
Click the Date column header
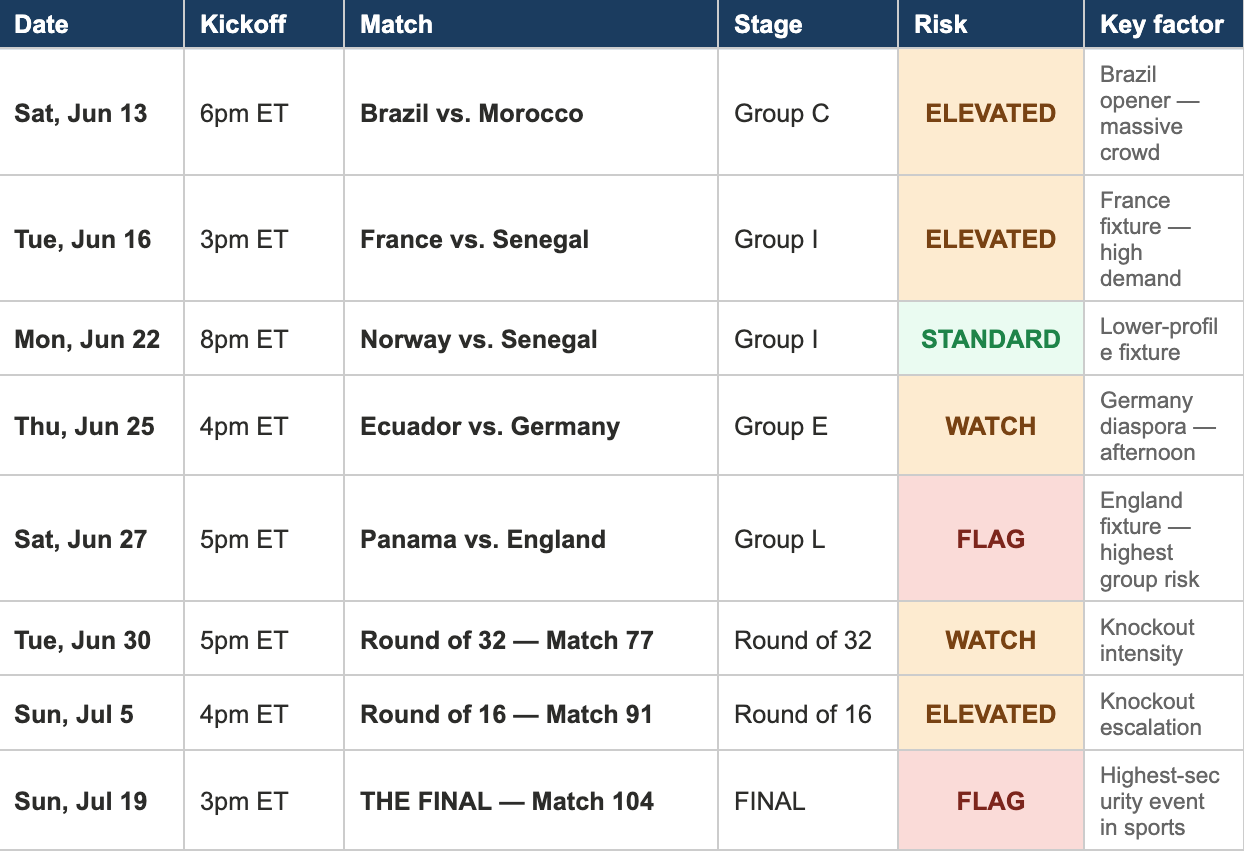coord(92,24)
